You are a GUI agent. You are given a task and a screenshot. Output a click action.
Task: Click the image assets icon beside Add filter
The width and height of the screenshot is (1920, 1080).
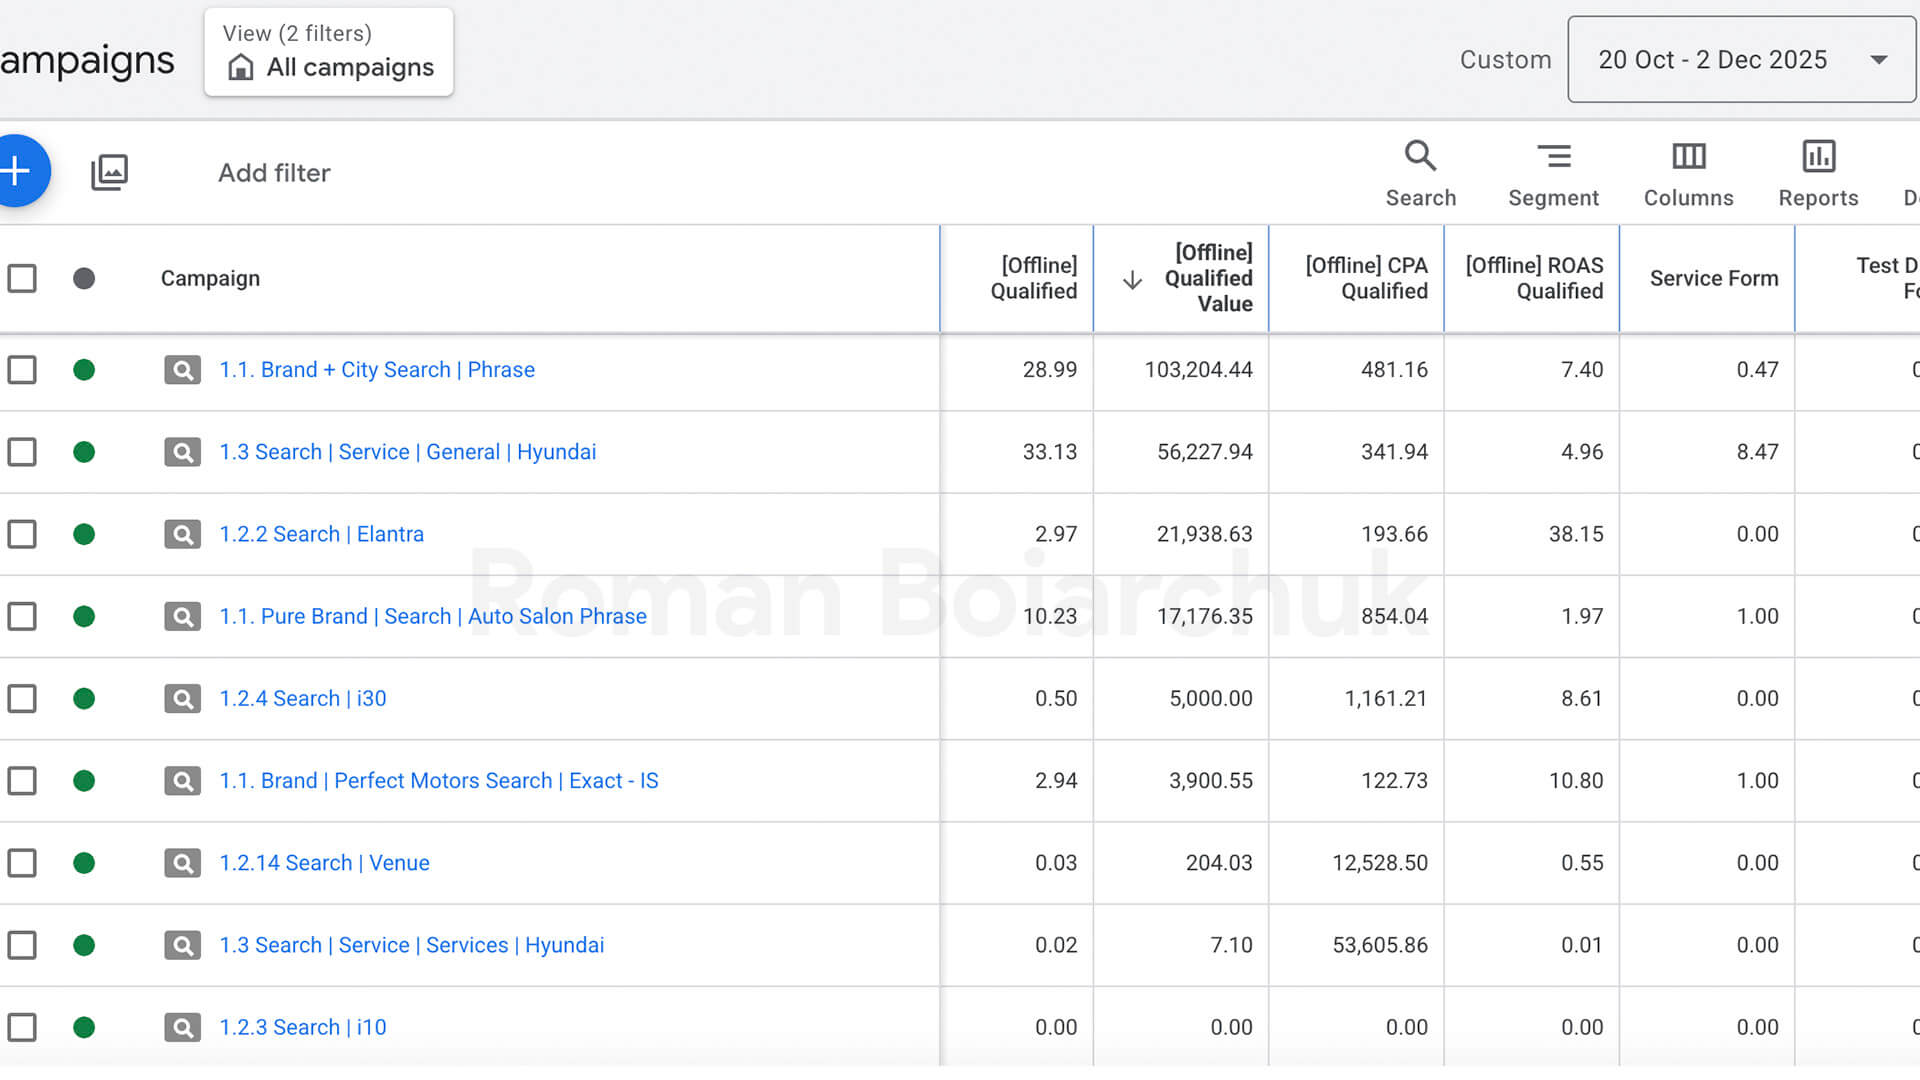click(110, 172)
